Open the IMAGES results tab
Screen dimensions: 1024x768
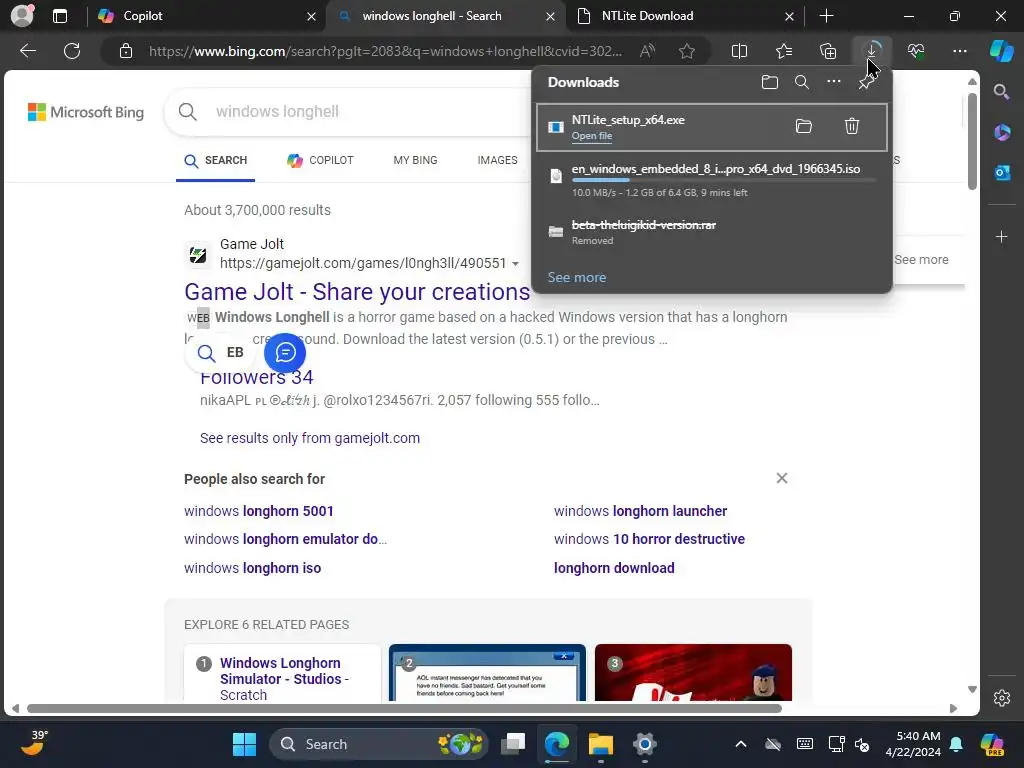497,160
